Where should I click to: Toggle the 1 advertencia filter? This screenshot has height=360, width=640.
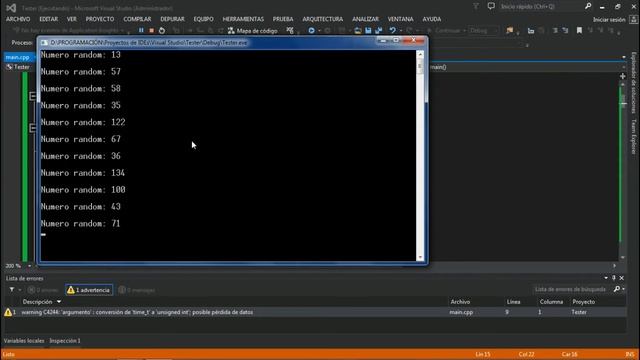tap(89, 290)
